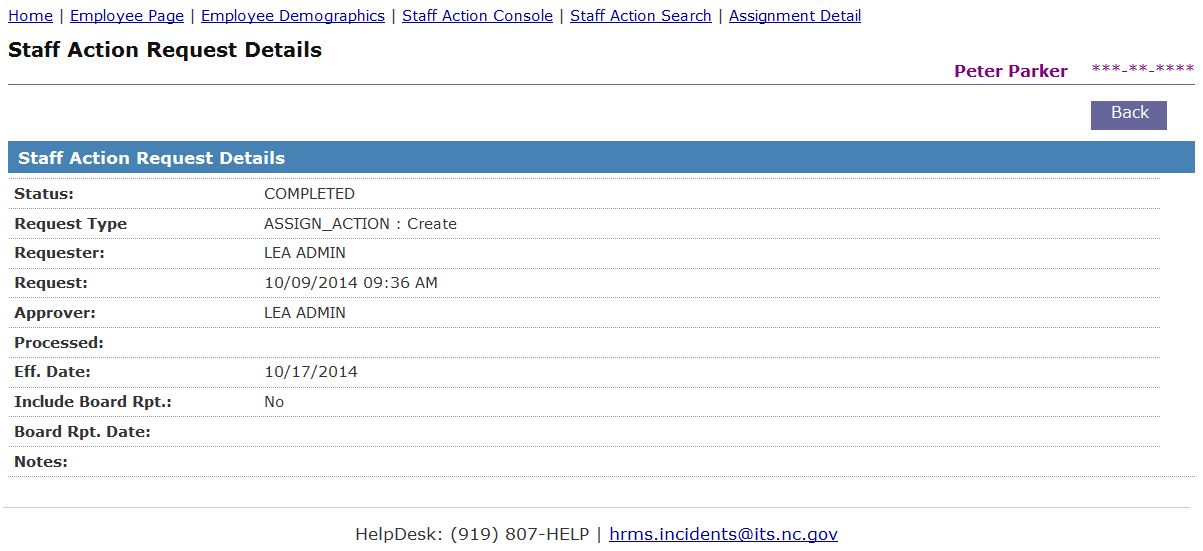Email hrms.incidents@its.nc.gov via the link
Image resolution: width=1203 pixels, height=551 pixels.
tap(723, 534)
